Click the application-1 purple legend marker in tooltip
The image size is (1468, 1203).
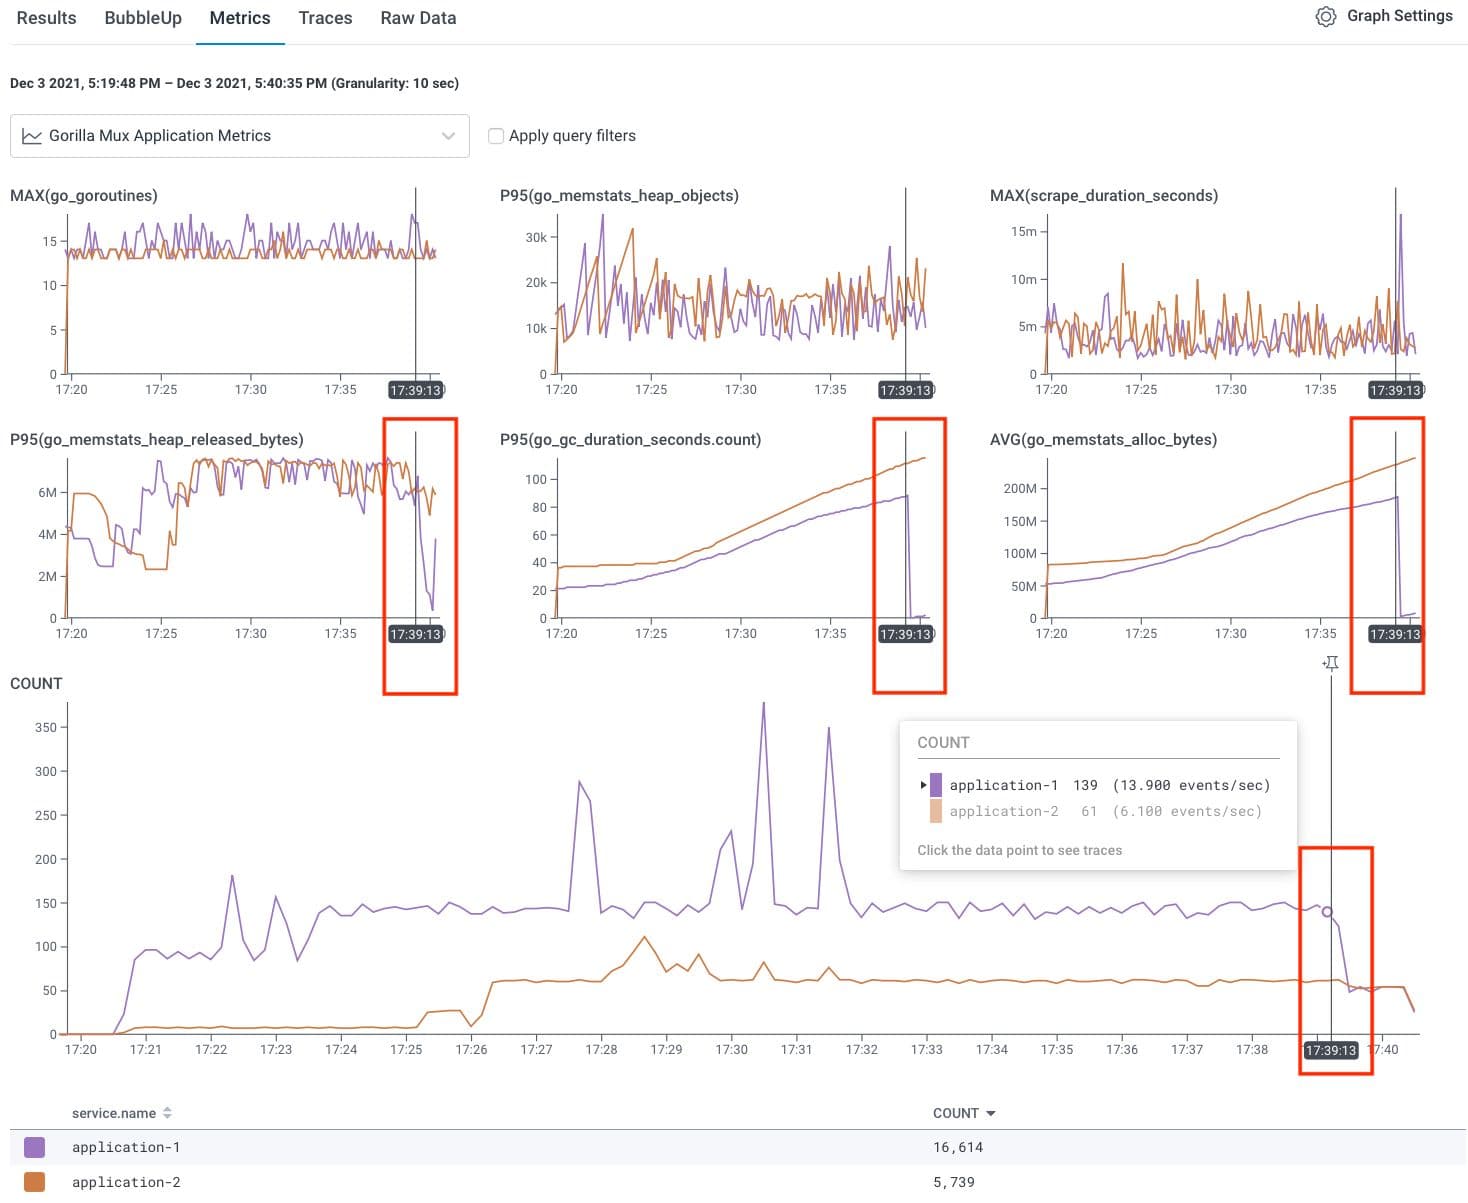click(x=936, y=785)
